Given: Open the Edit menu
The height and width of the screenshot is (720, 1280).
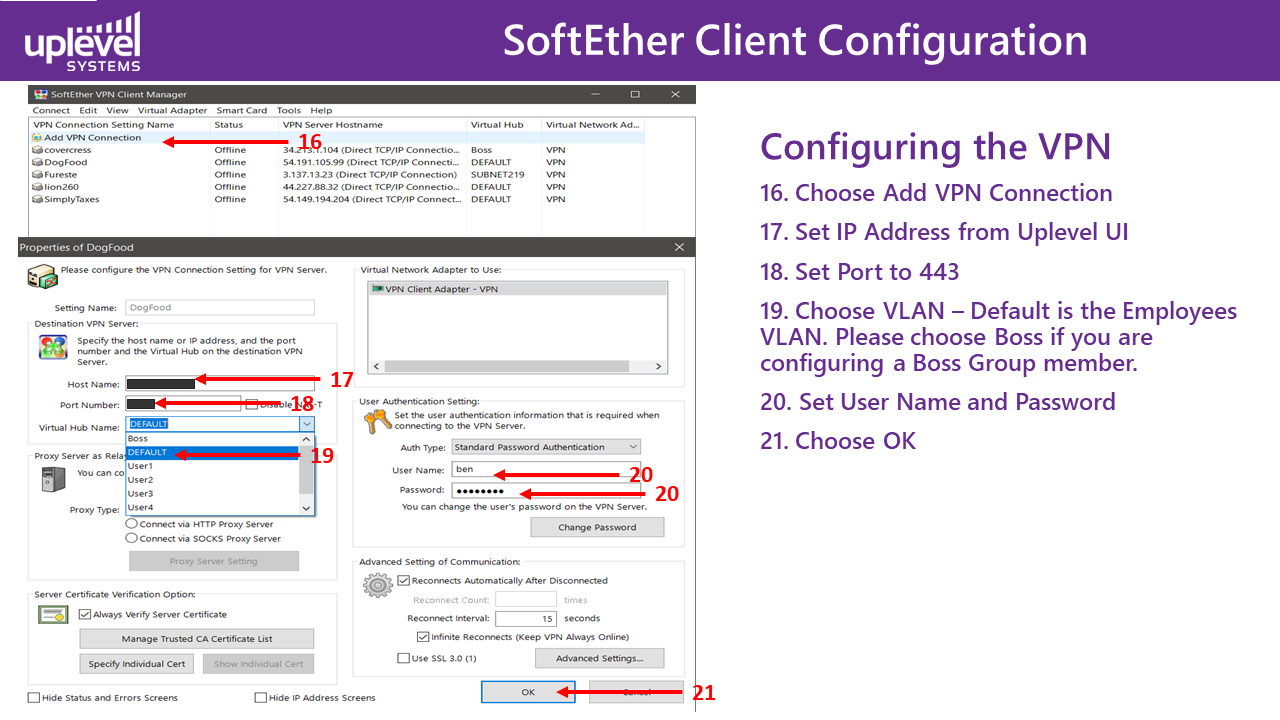Looking at the screenshot, I should [x=88, y=111].
